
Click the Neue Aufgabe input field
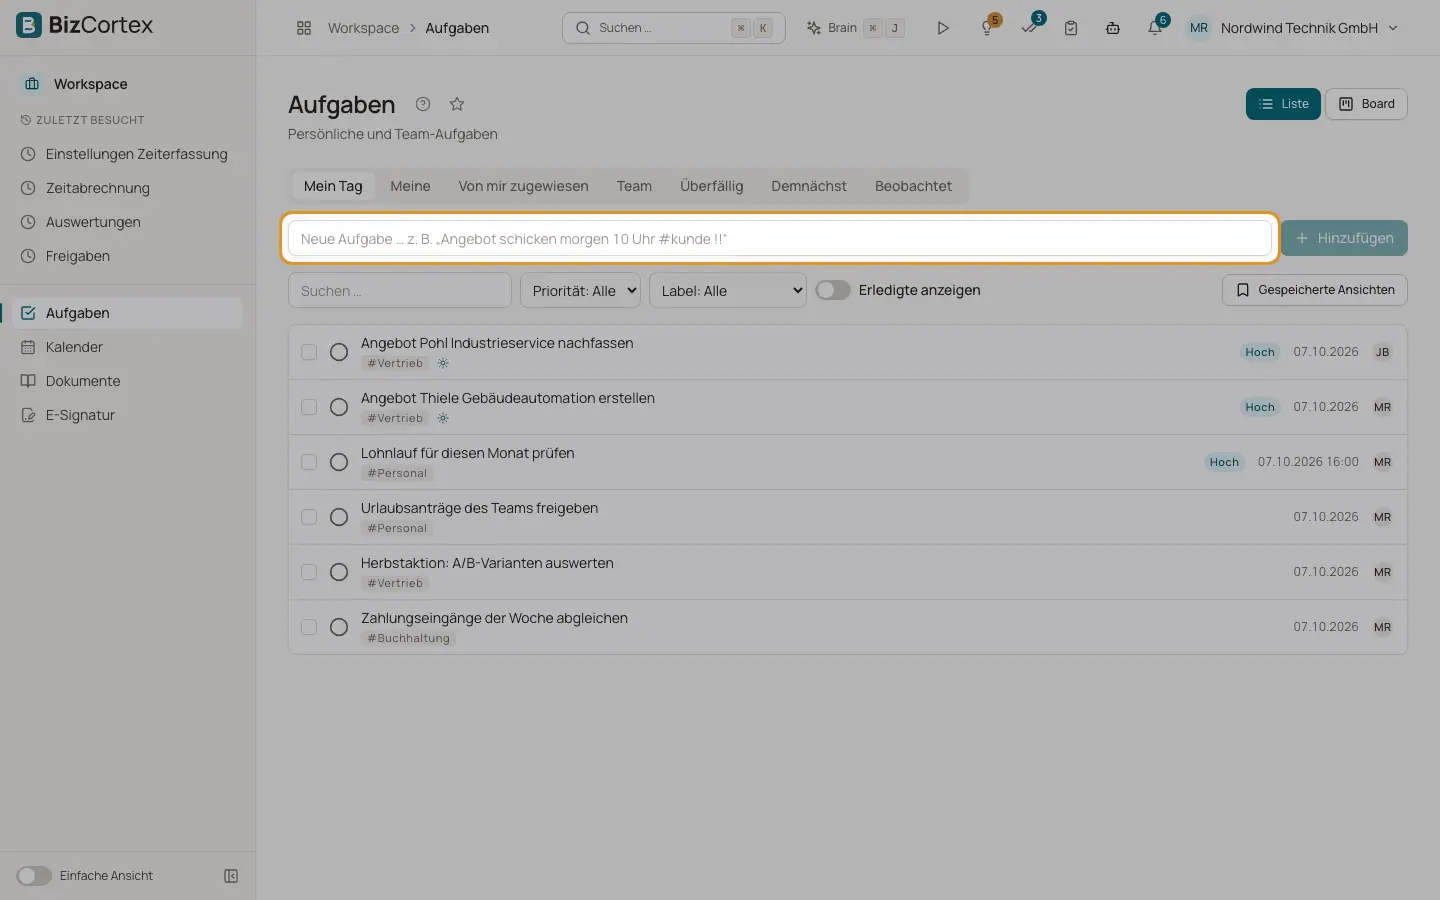pos(780,238)
